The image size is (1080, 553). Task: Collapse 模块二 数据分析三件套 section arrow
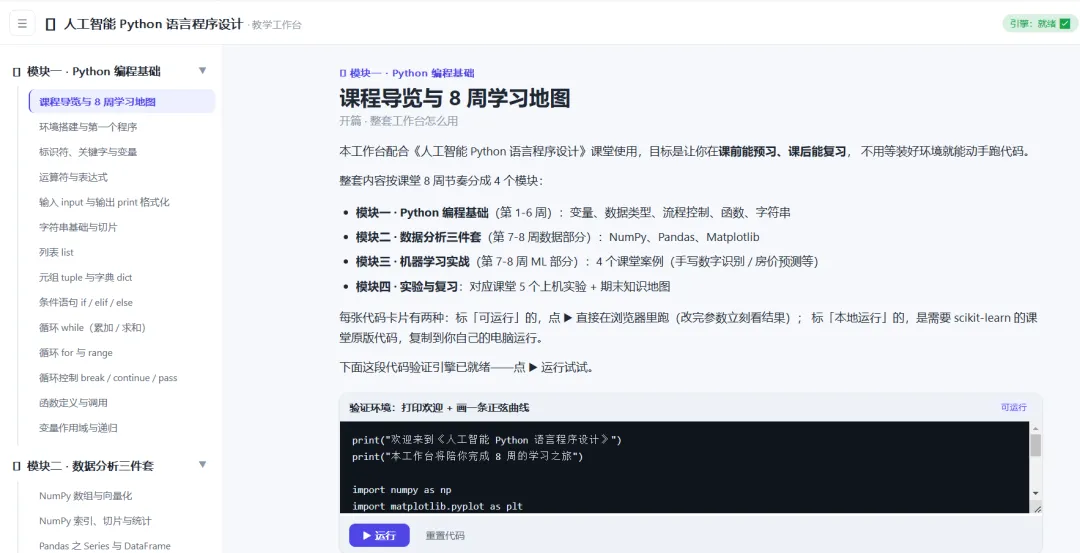202,465
